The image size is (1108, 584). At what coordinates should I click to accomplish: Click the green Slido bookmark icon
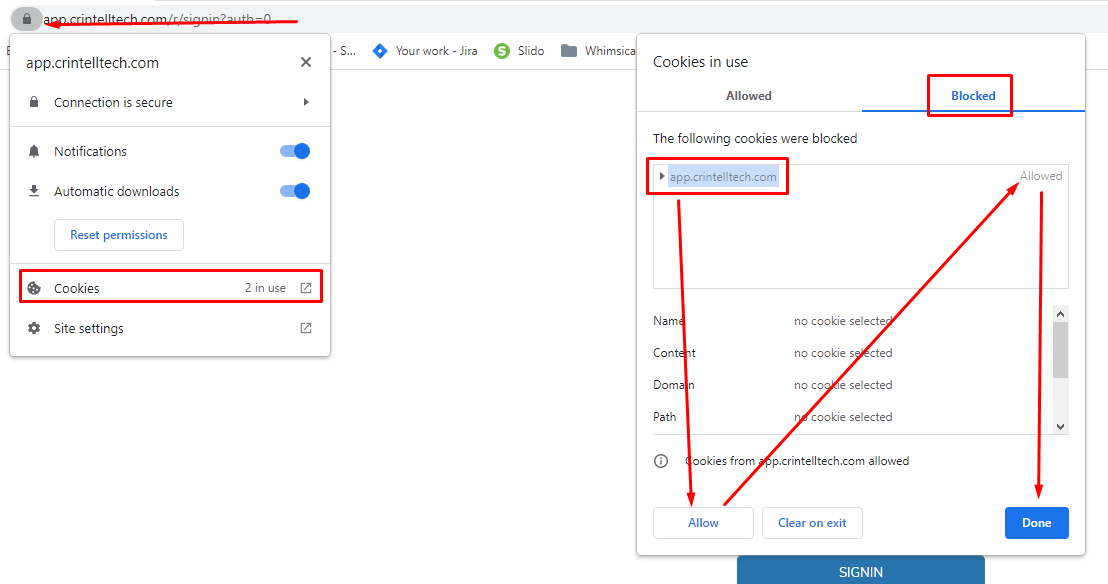(x=502, y=51)
